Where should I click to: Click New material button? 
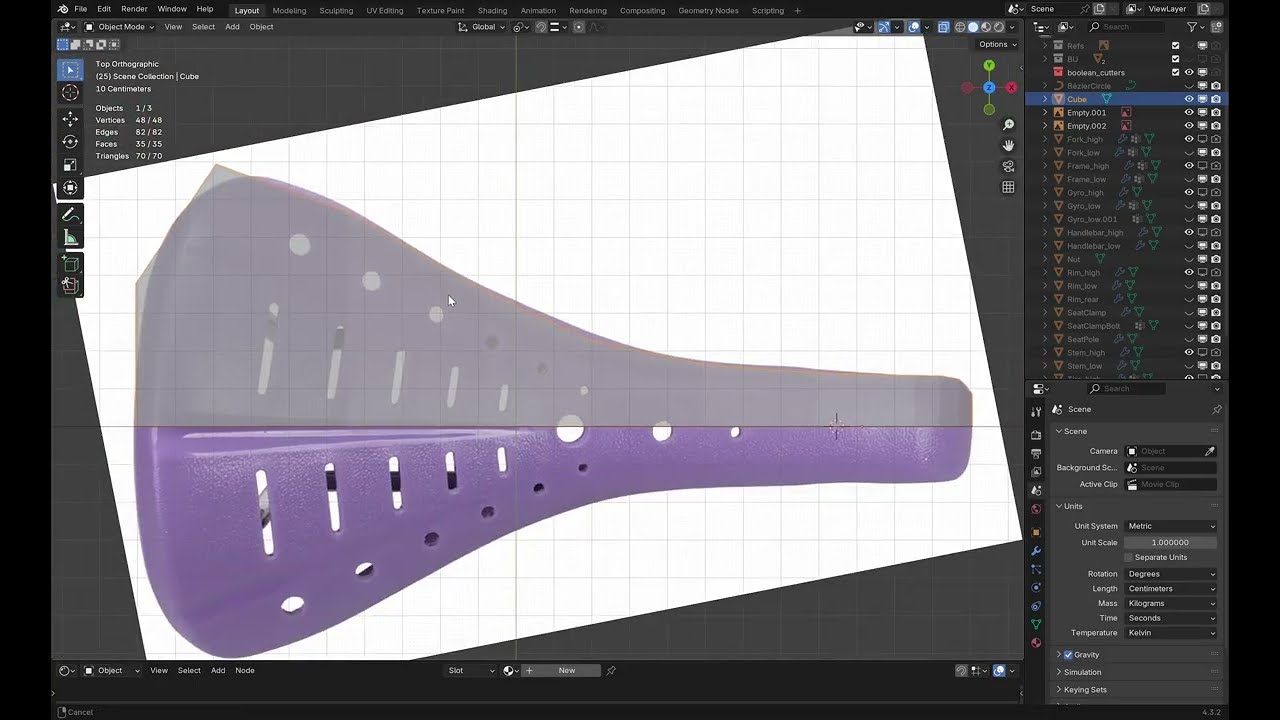(566, 670)
